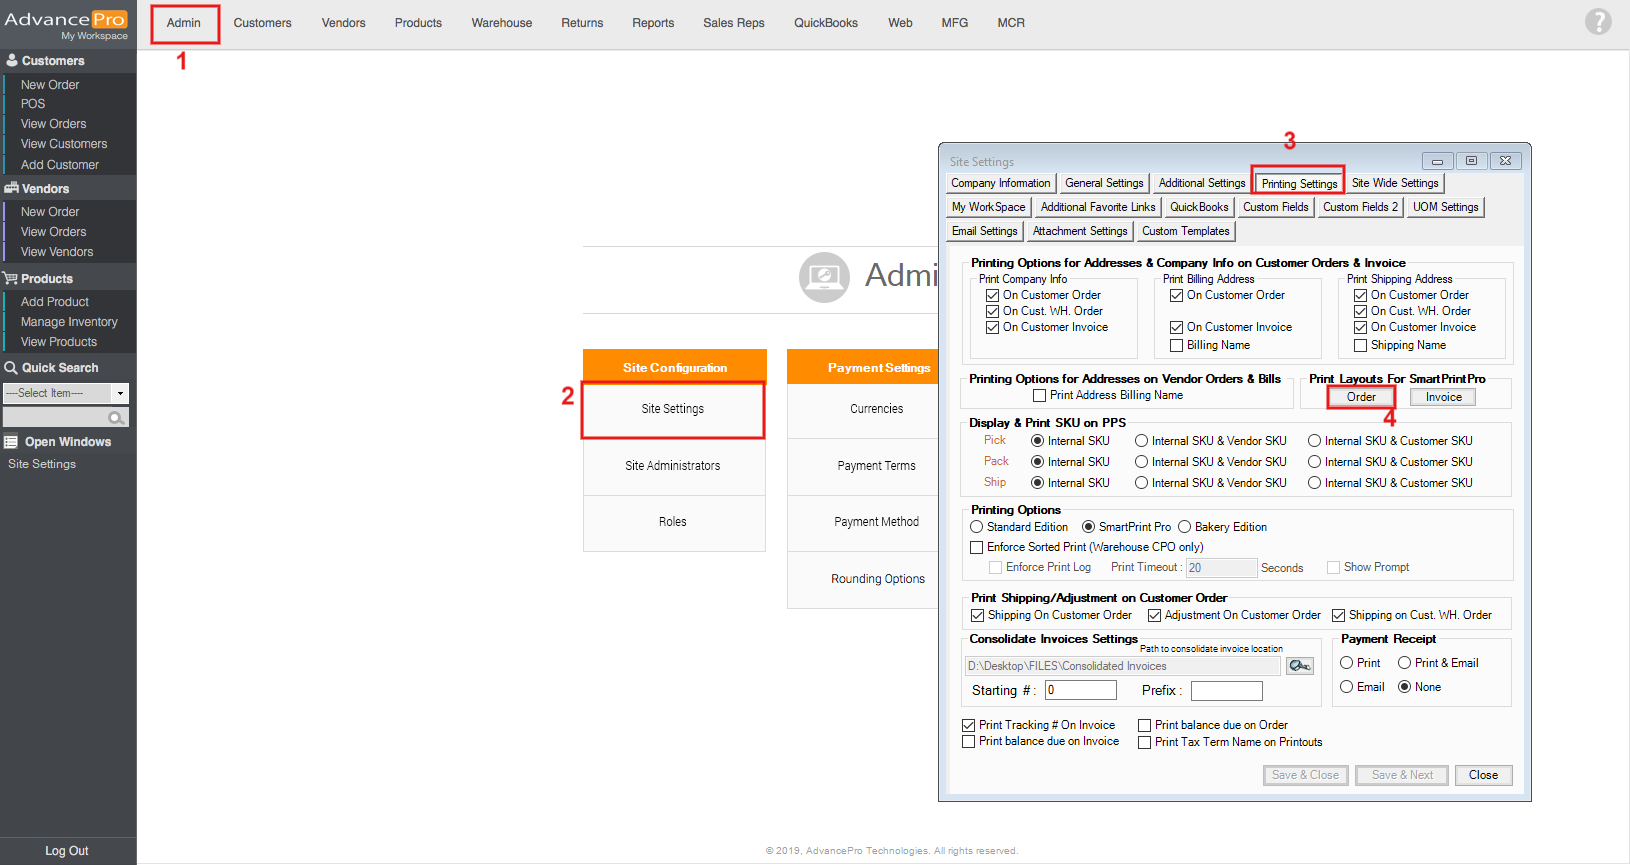Click the Products shopping cart icon
Screen dimensions: 1630x865
[11, 278]
